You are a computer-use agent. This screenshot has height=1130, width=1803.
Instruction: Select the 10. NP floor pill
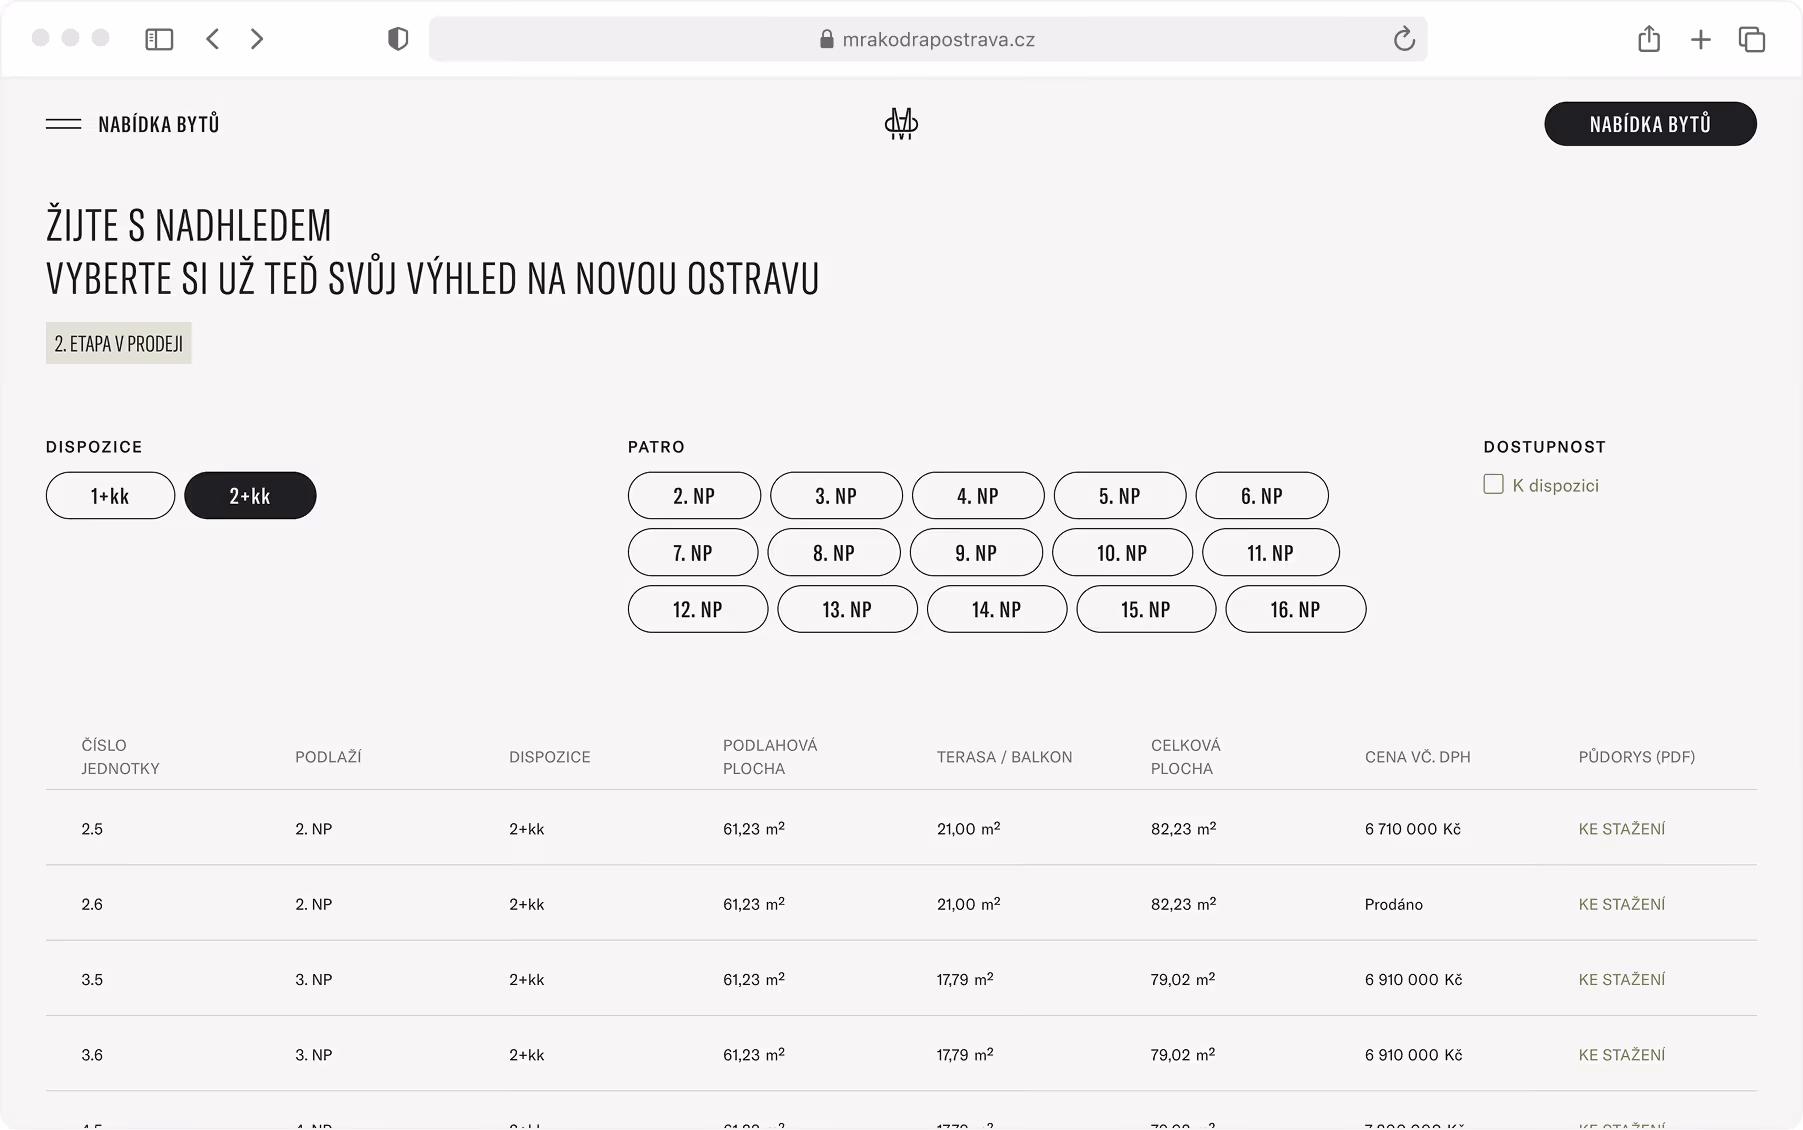(1122, 552)
